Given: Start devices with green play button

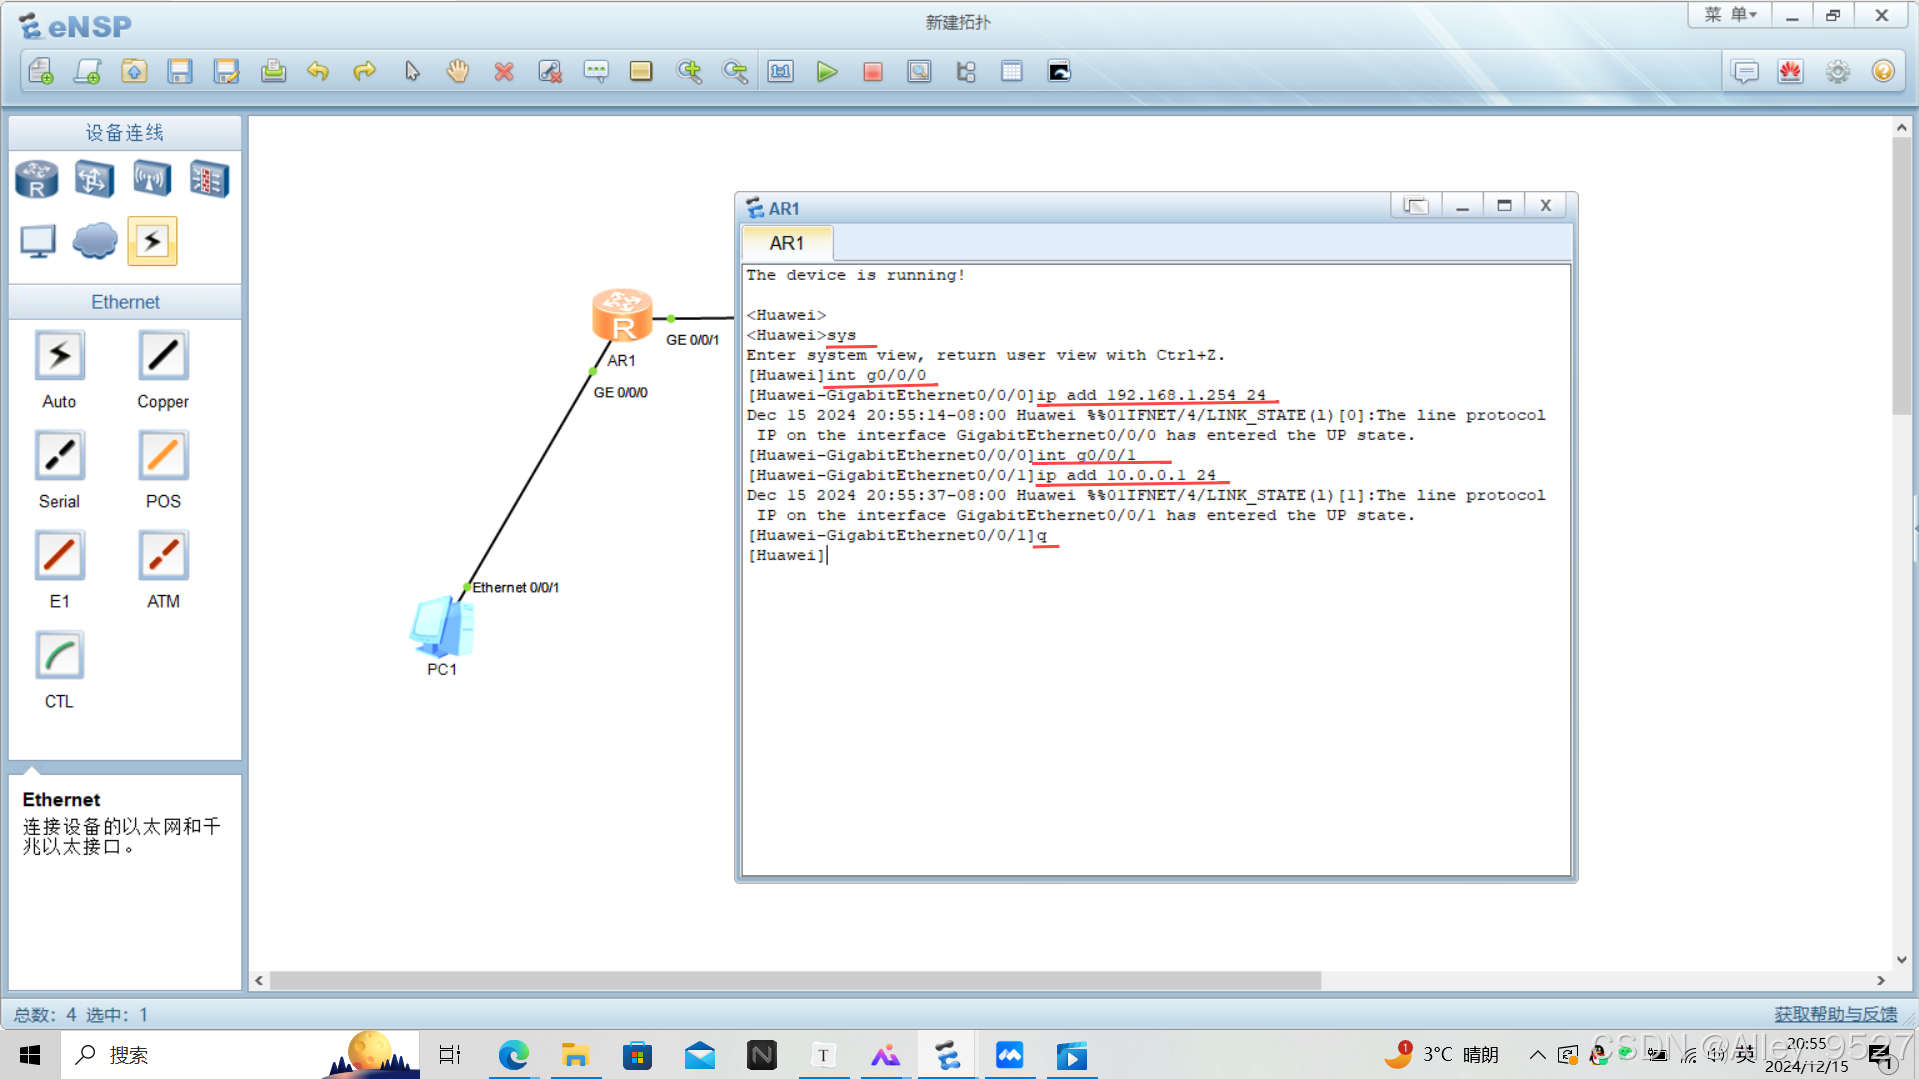Looking at the screenshot, I should (827, 71).
